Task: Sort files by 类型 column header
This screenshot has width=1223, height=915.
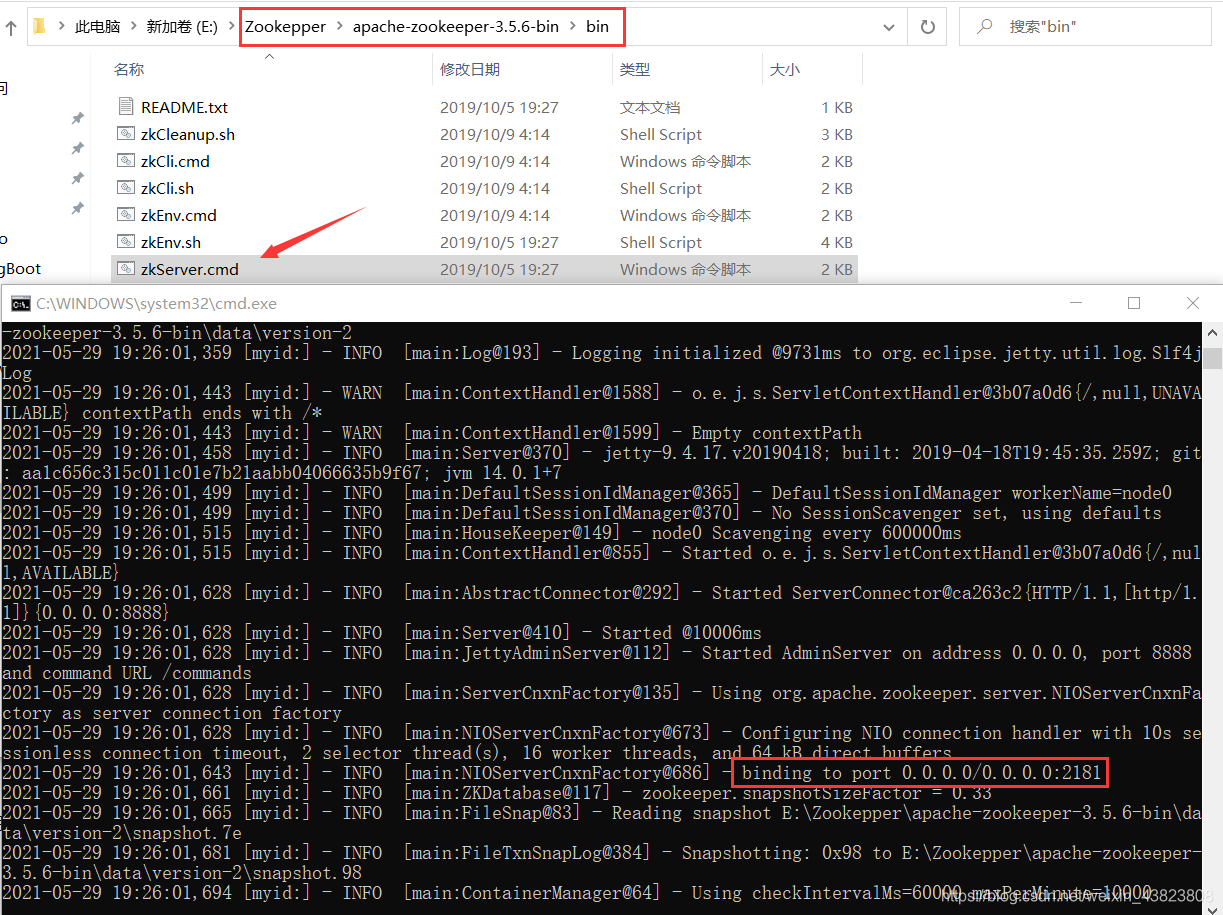Action: click(x=635, y=69)
